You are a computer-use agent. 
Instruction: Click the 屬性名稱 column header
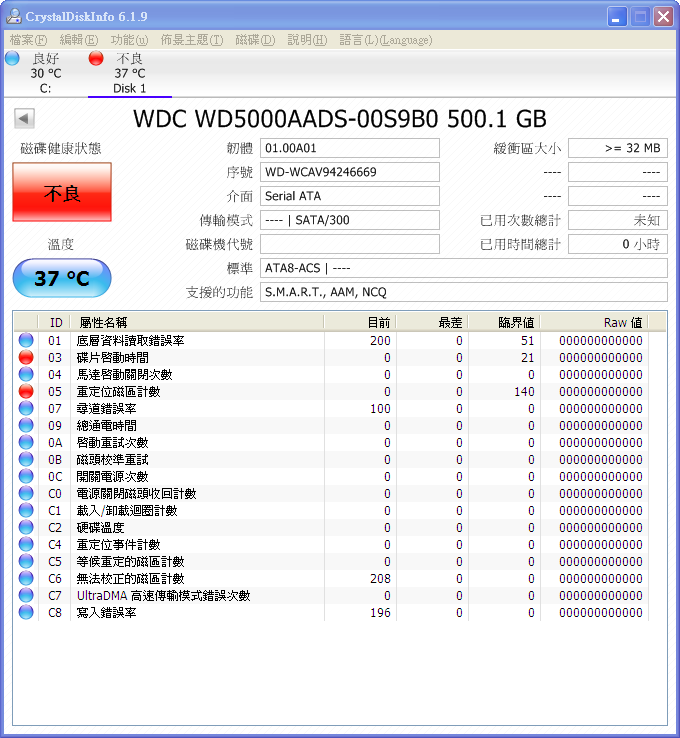[197, 322]
